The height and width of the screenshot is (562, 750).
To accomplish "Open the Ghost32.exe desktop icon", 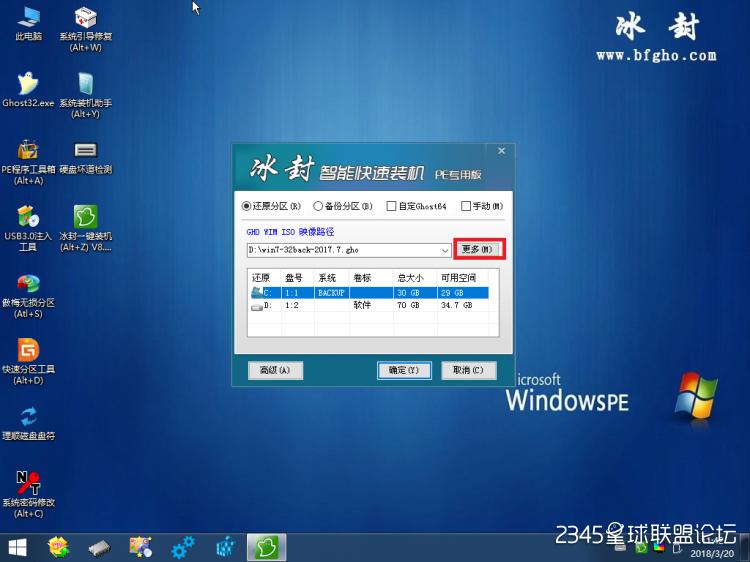I will click(x=28, y=90).
